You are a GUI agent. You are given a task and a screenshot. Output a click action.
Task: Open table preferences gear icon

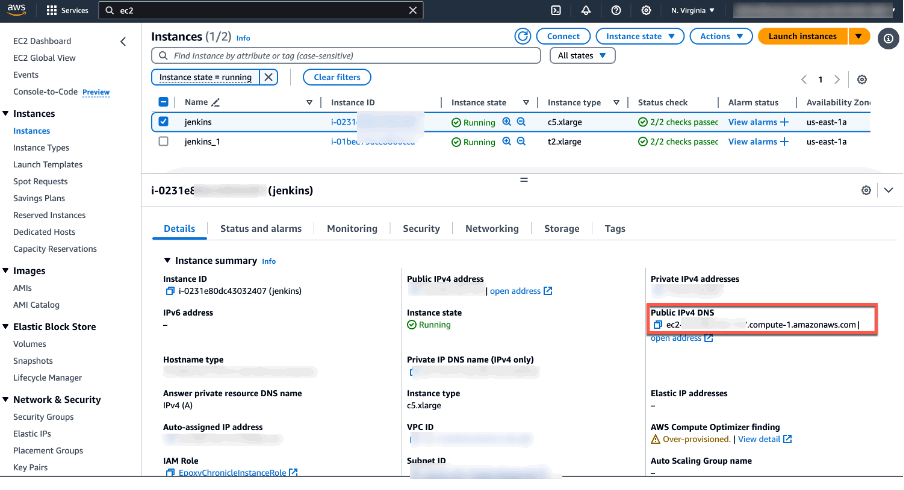point(862,80)
